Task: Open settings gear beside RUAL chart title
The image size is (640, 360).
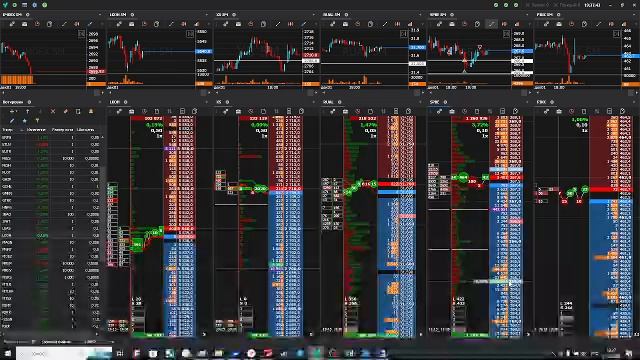Action: 346,15
